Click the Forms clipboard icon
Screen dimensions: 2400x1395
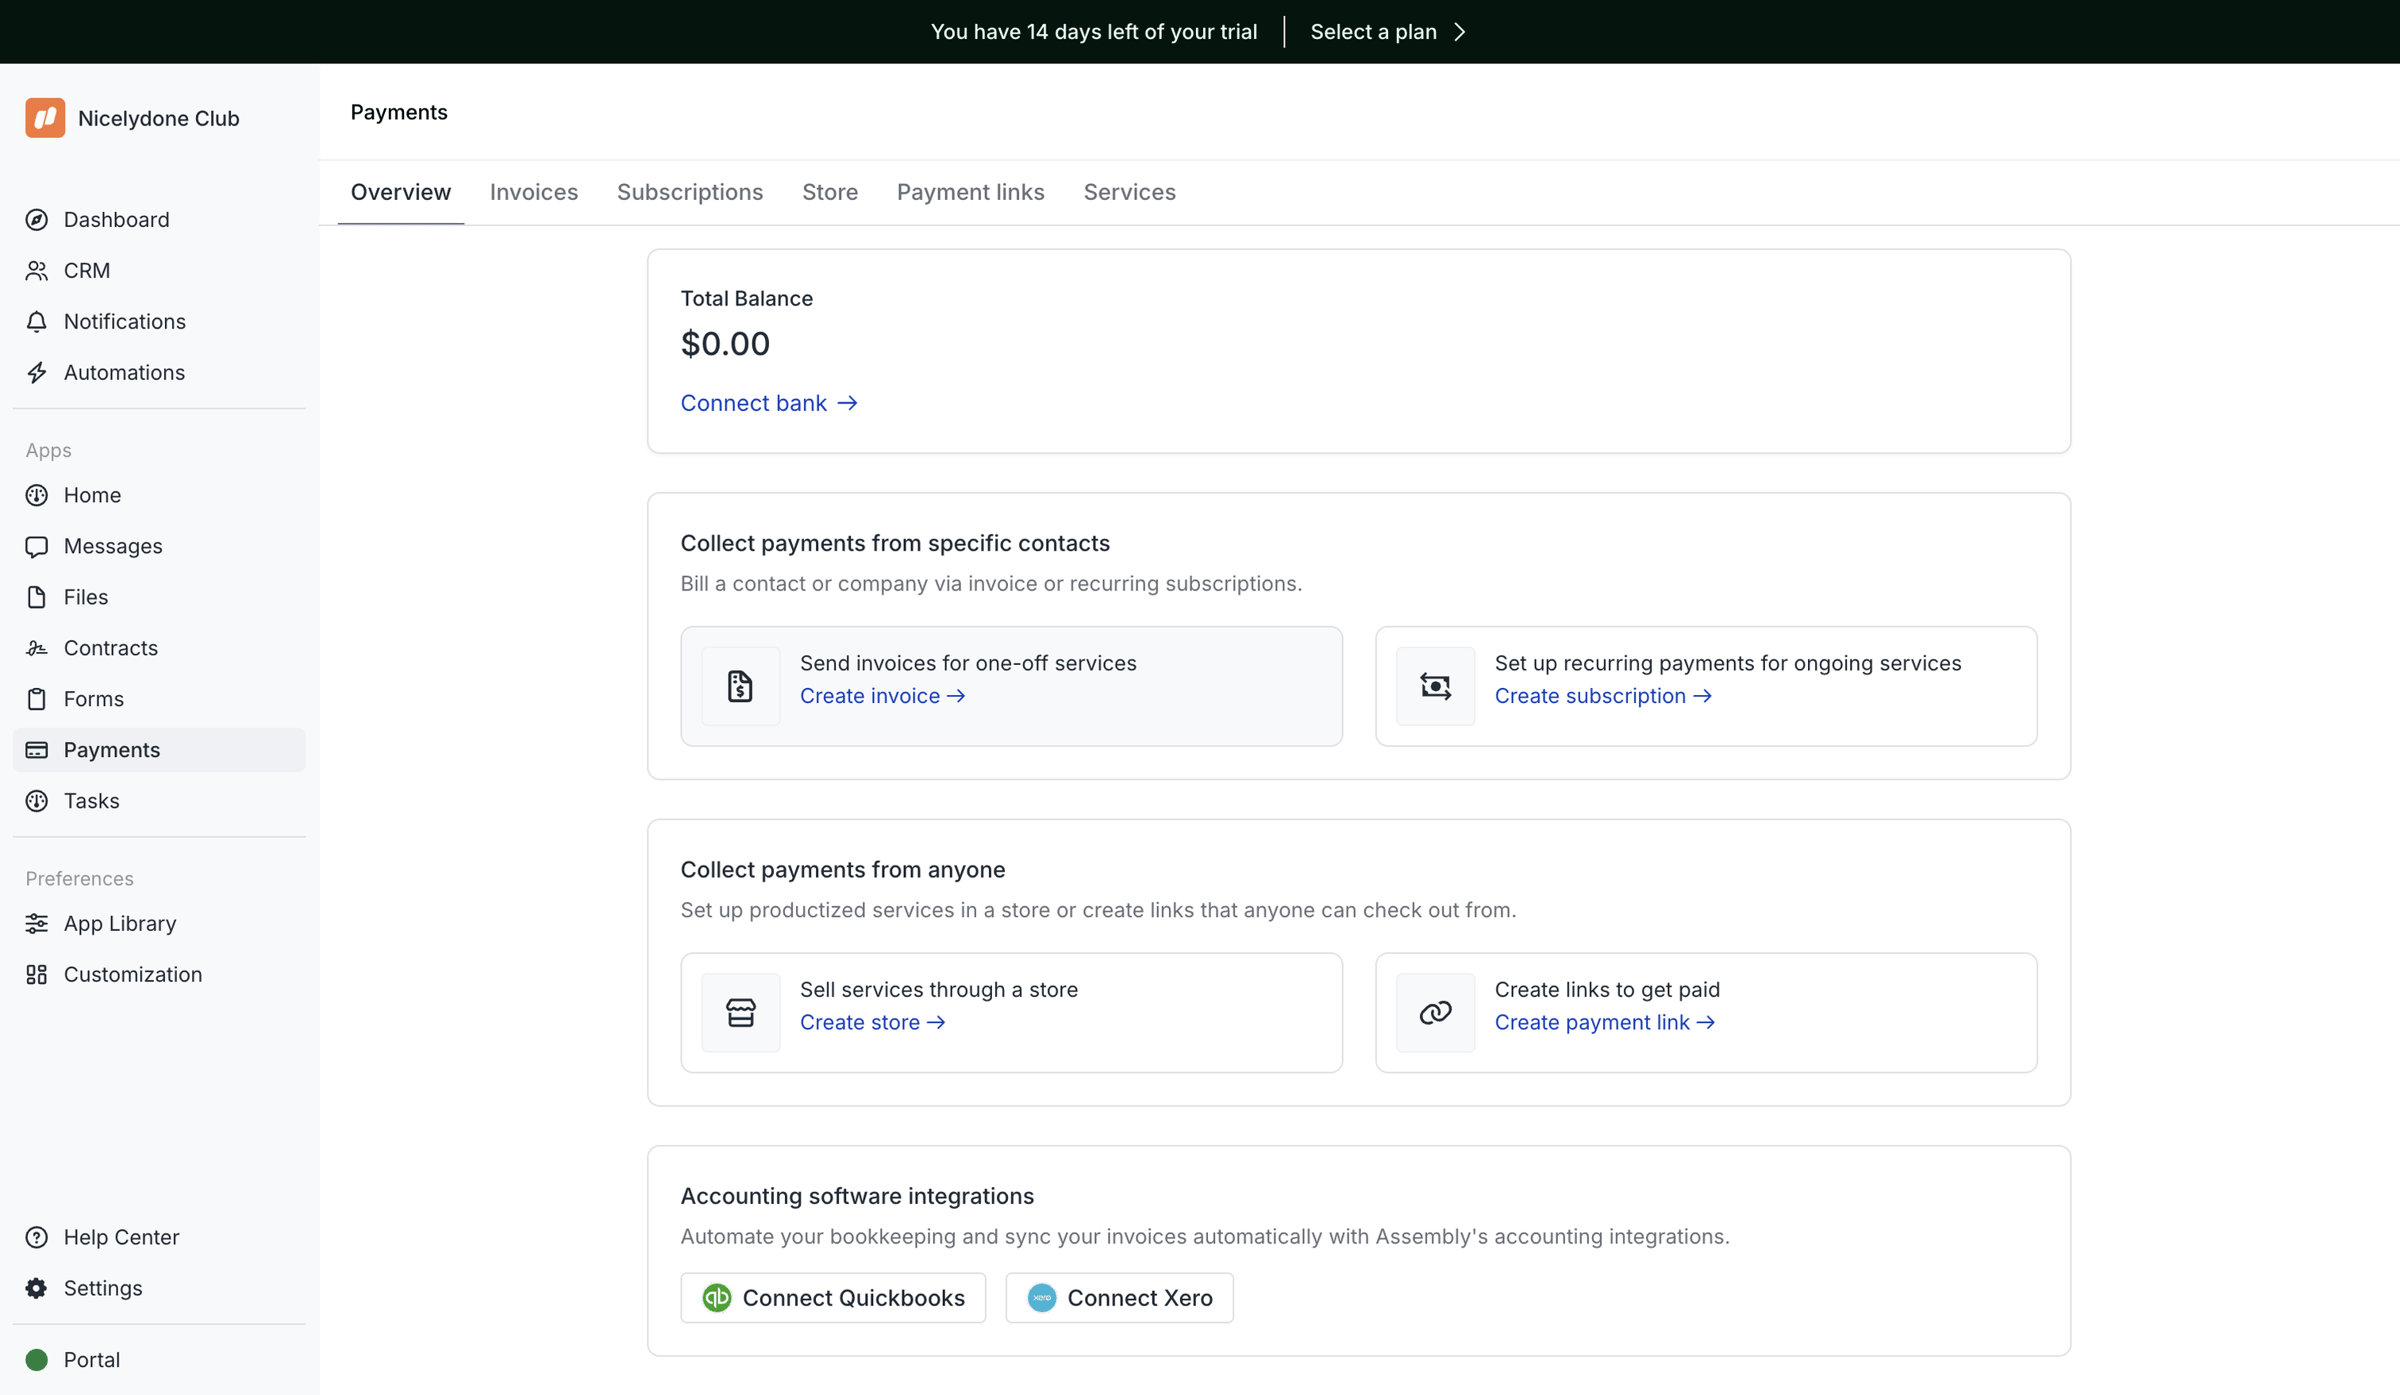pyautogui.click(x=37, y=700)
